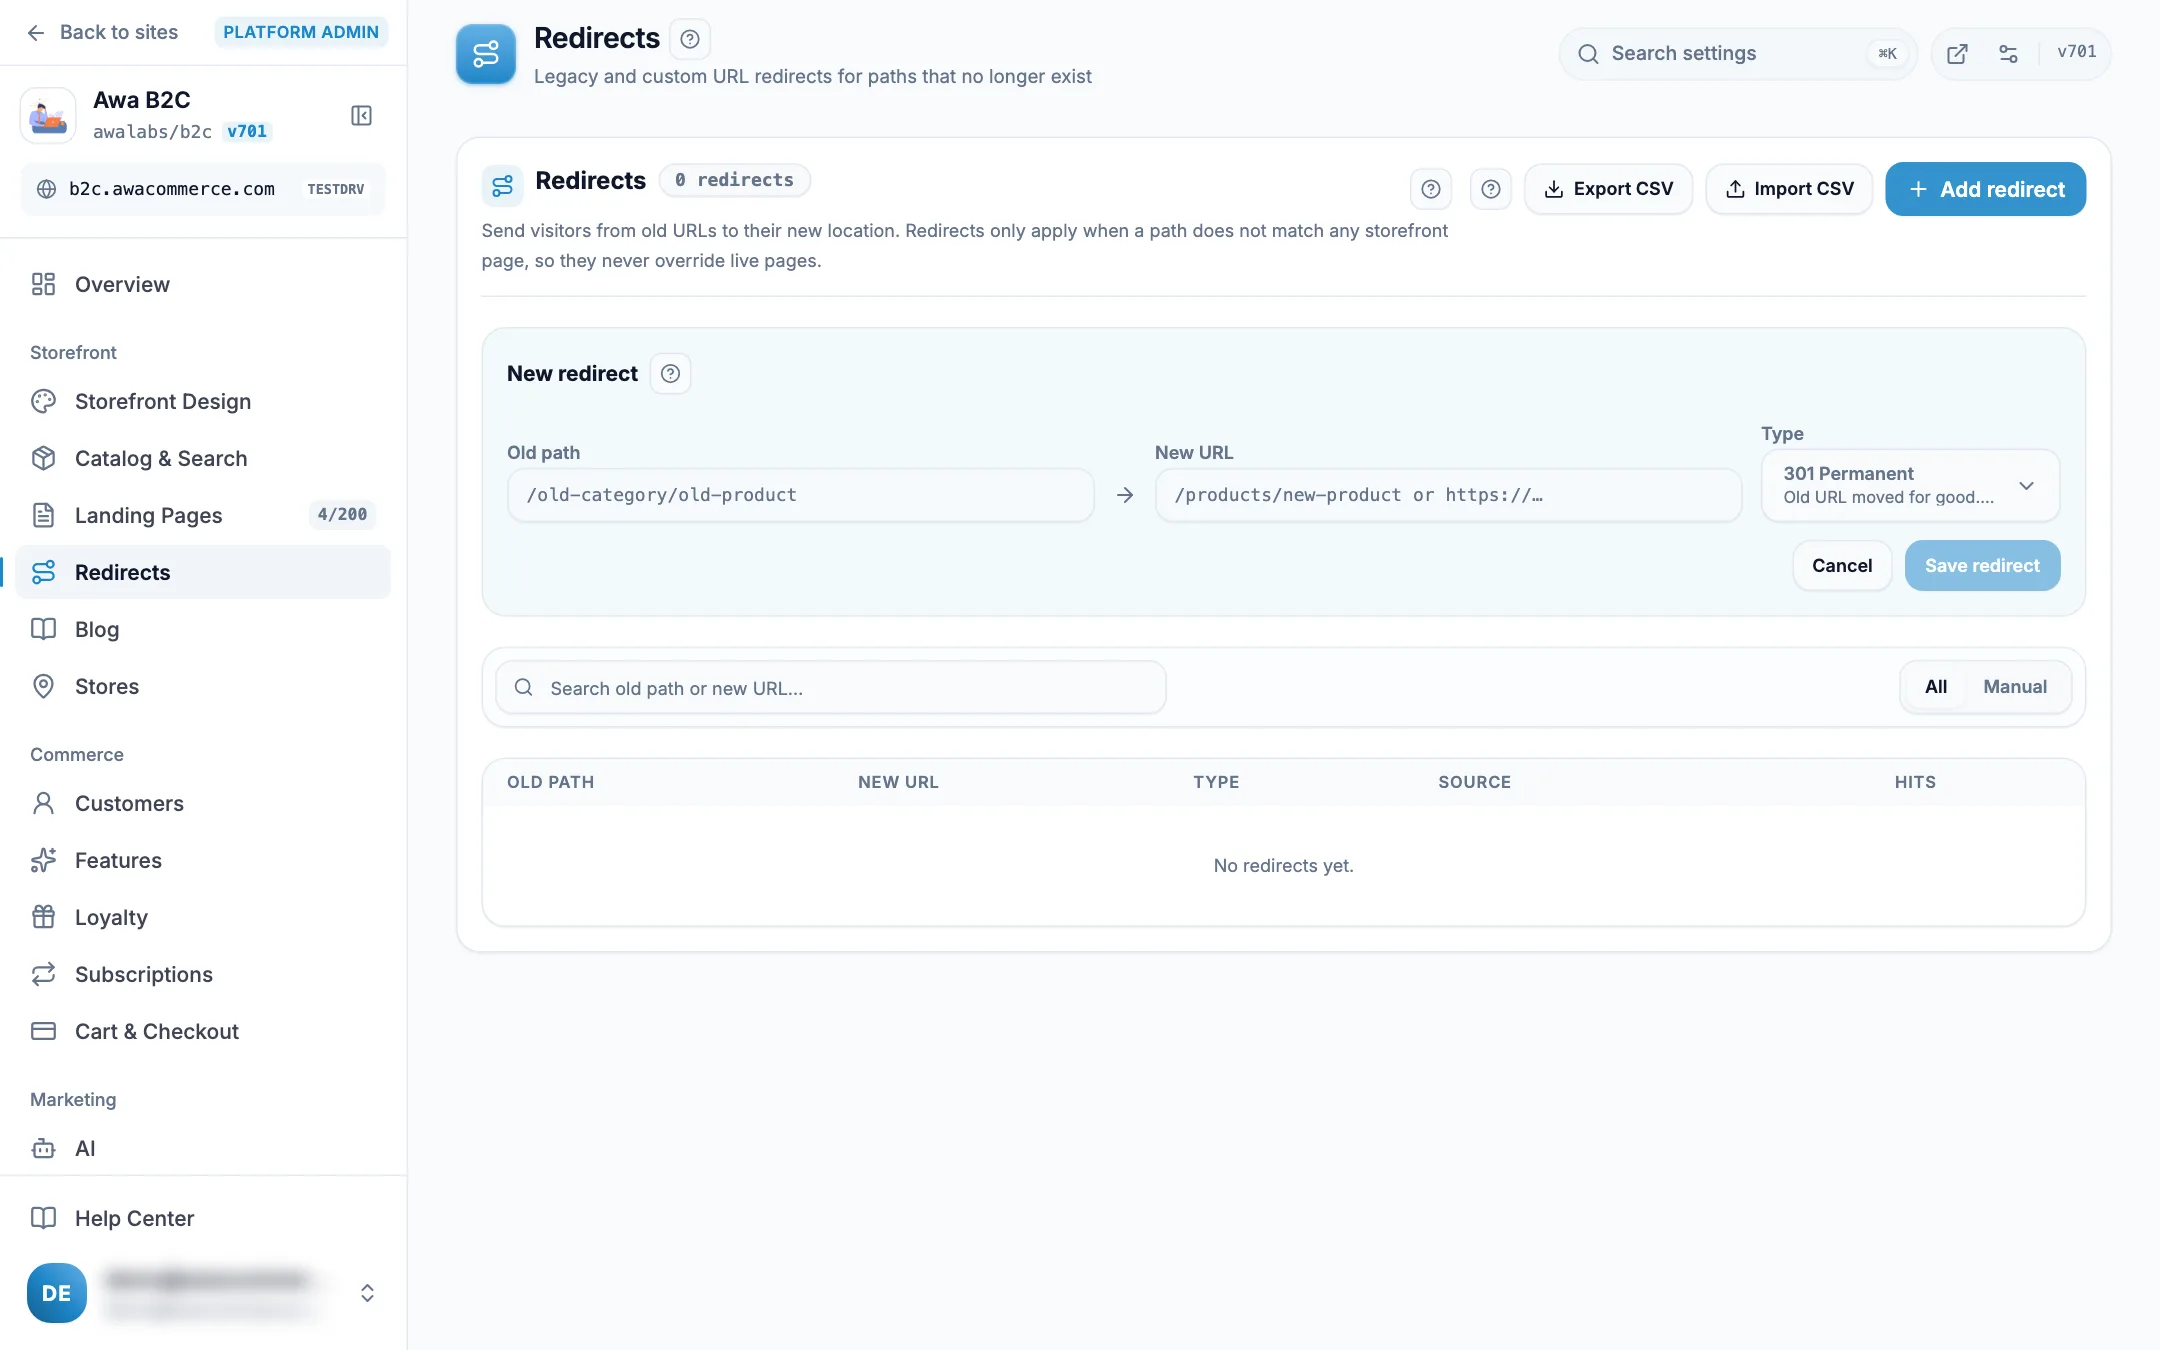Click the AI robot icon
The width and height of the screenshot is (2160, 1350).
[43, 1148]
